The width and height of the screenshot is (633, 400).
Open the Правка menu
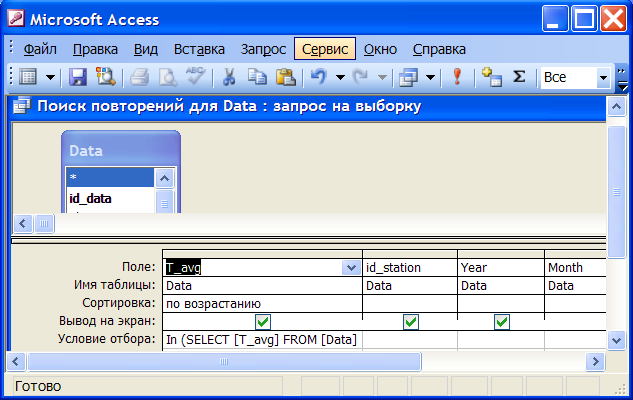[x=95, y=49]
